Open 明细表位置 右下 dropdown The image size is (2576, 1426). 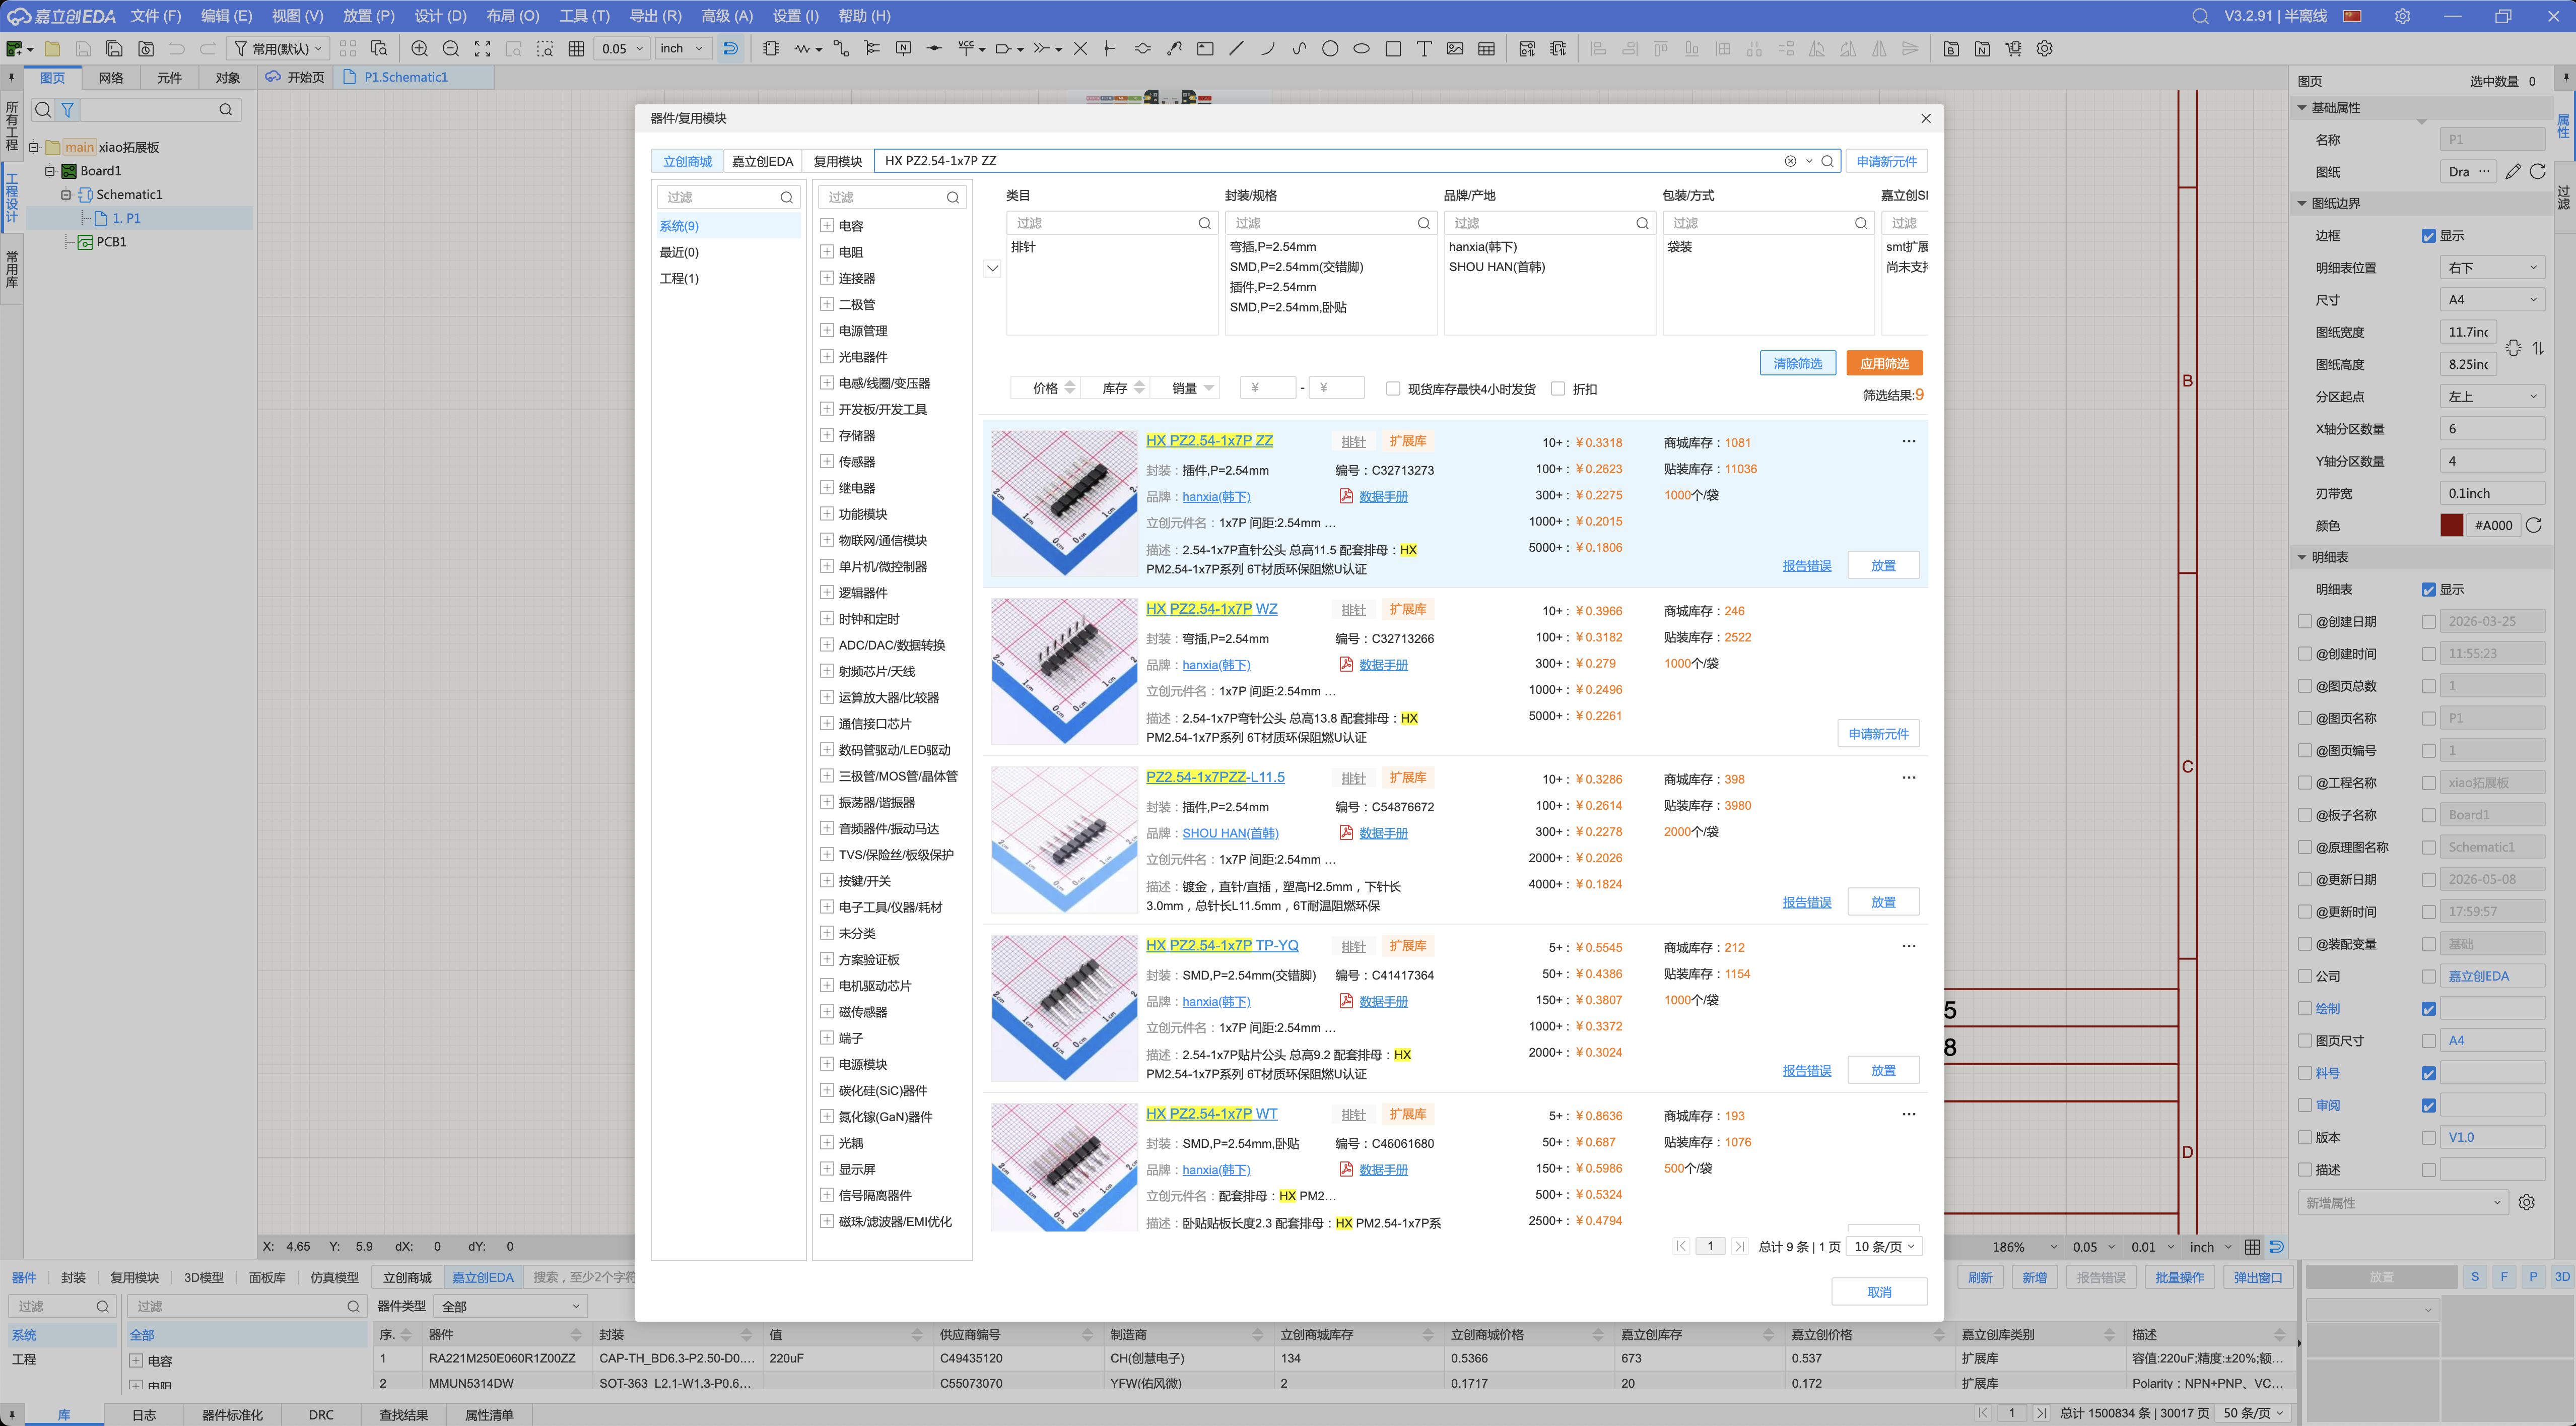point(2492,268)
